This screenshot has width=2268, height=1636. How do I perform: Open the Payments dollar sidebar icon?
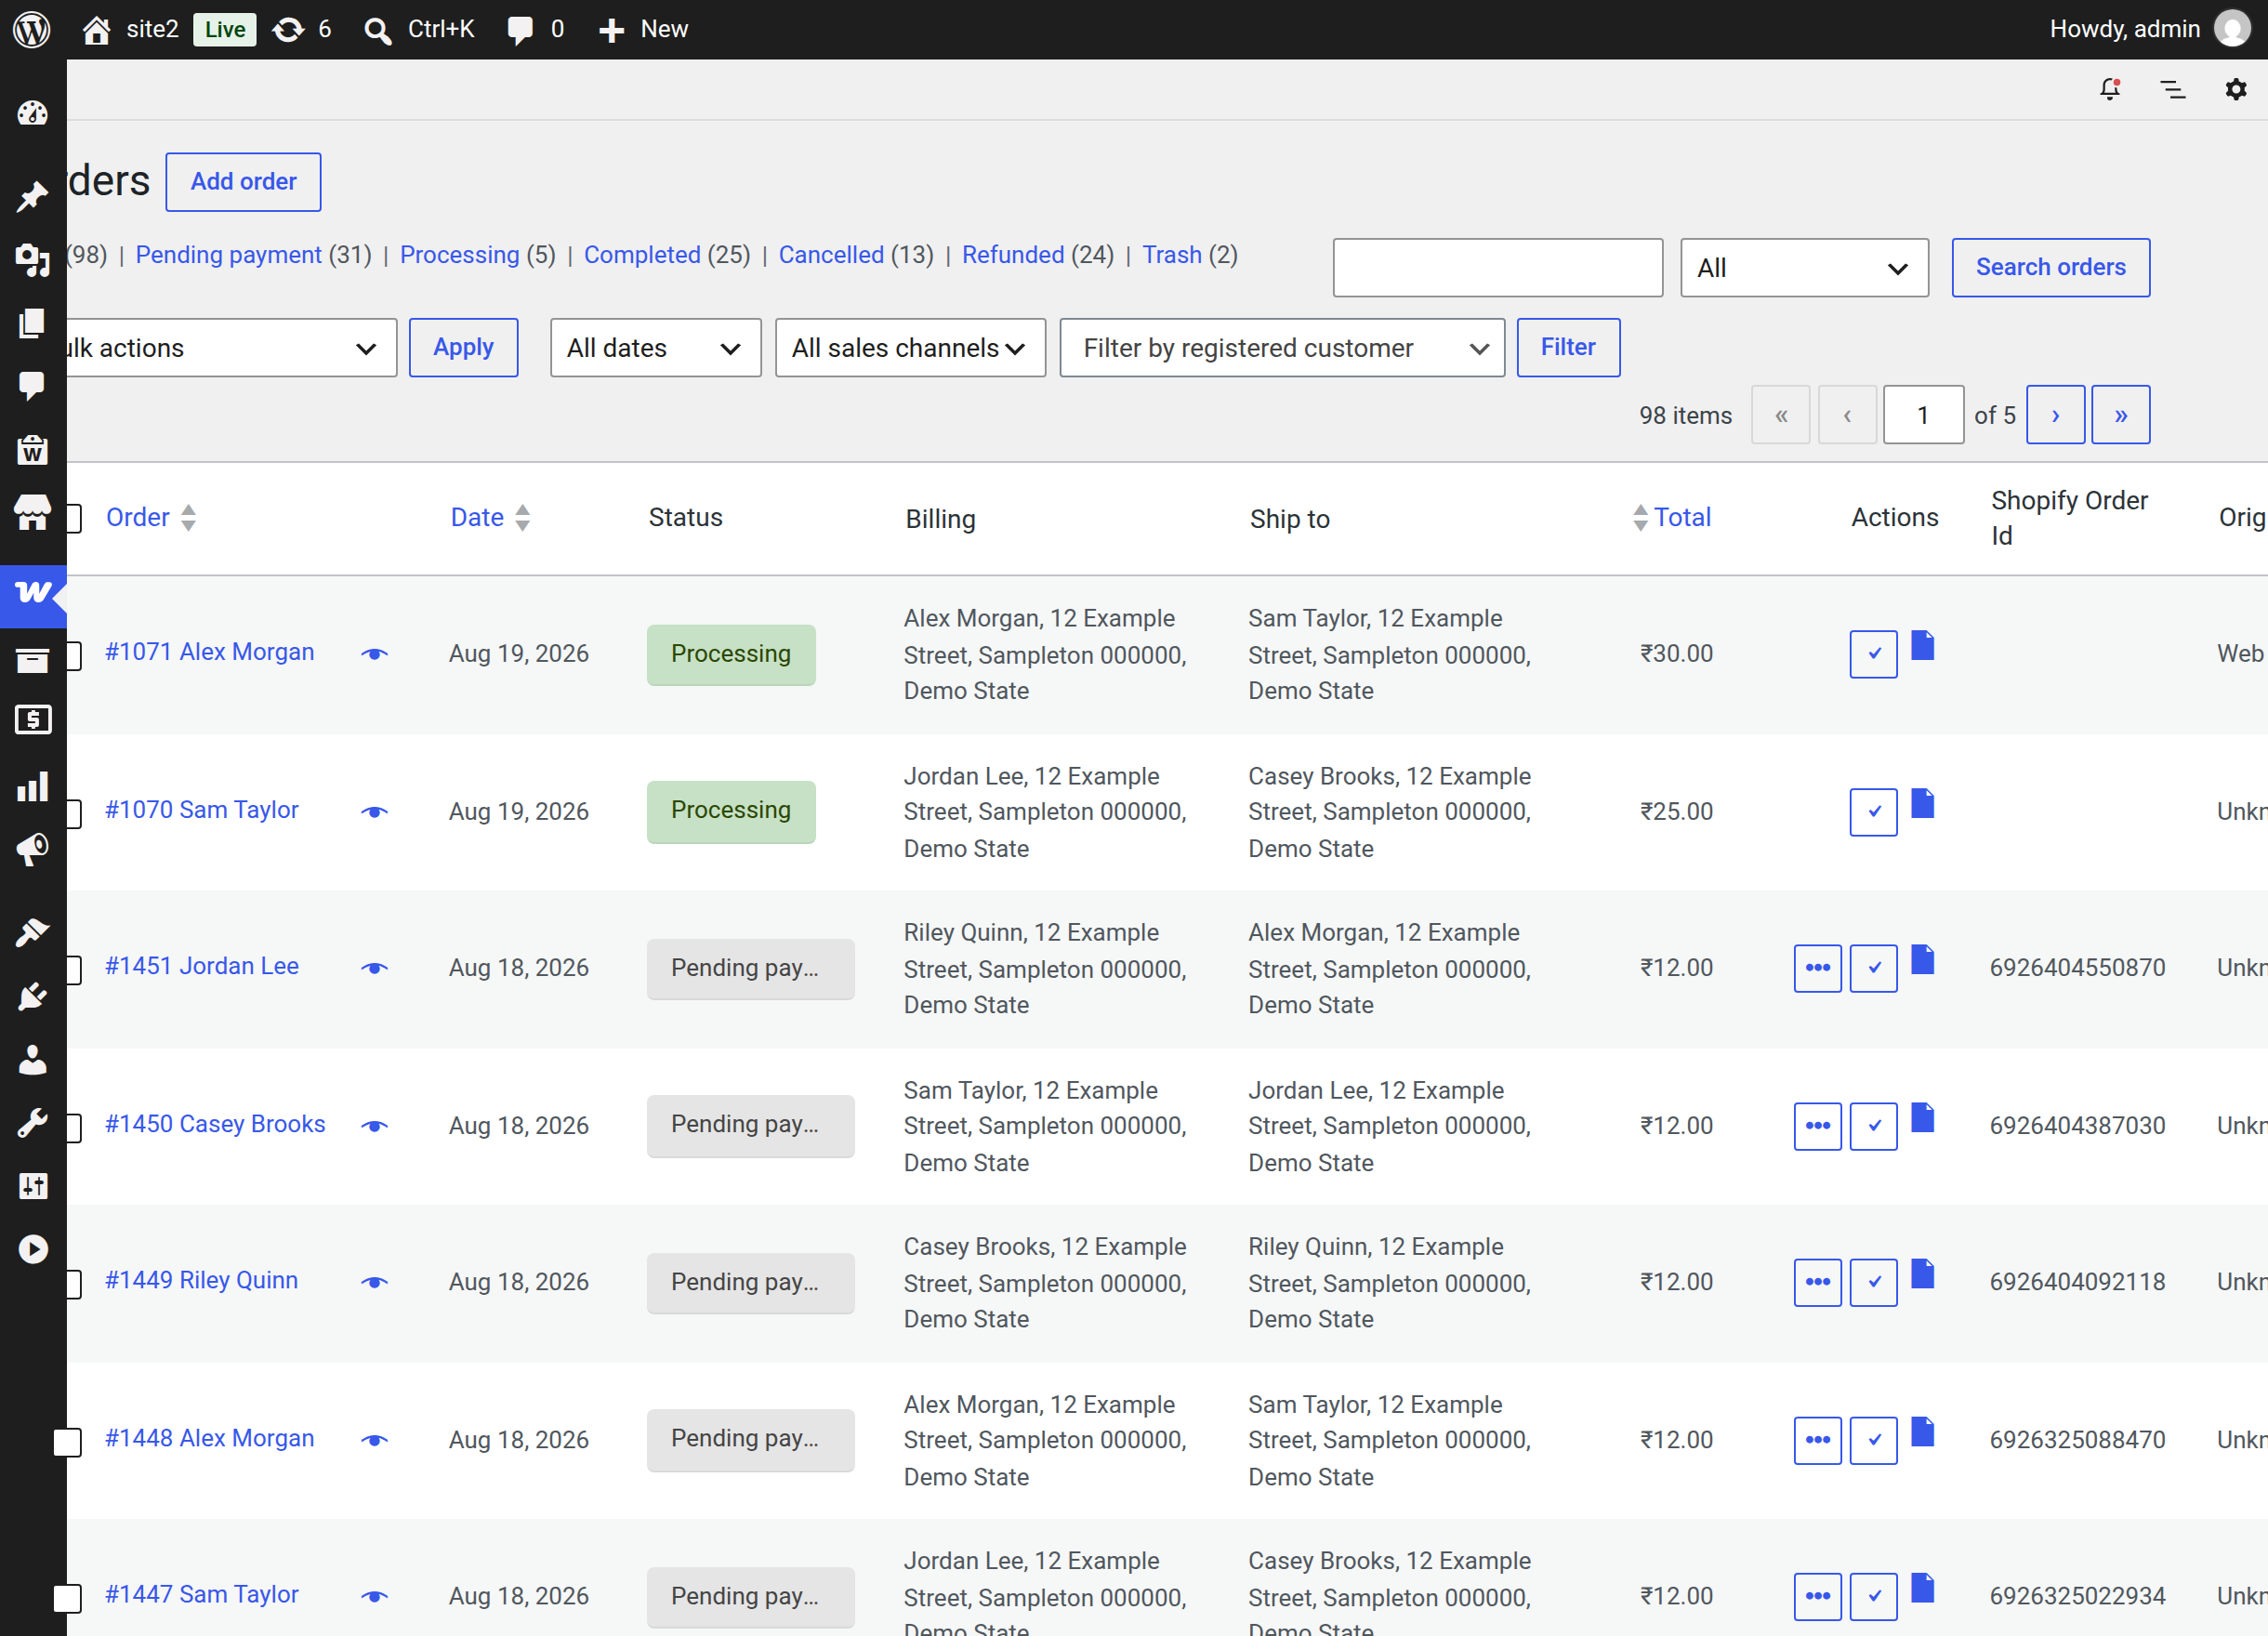pyautogui.click(x=33, y=719)
